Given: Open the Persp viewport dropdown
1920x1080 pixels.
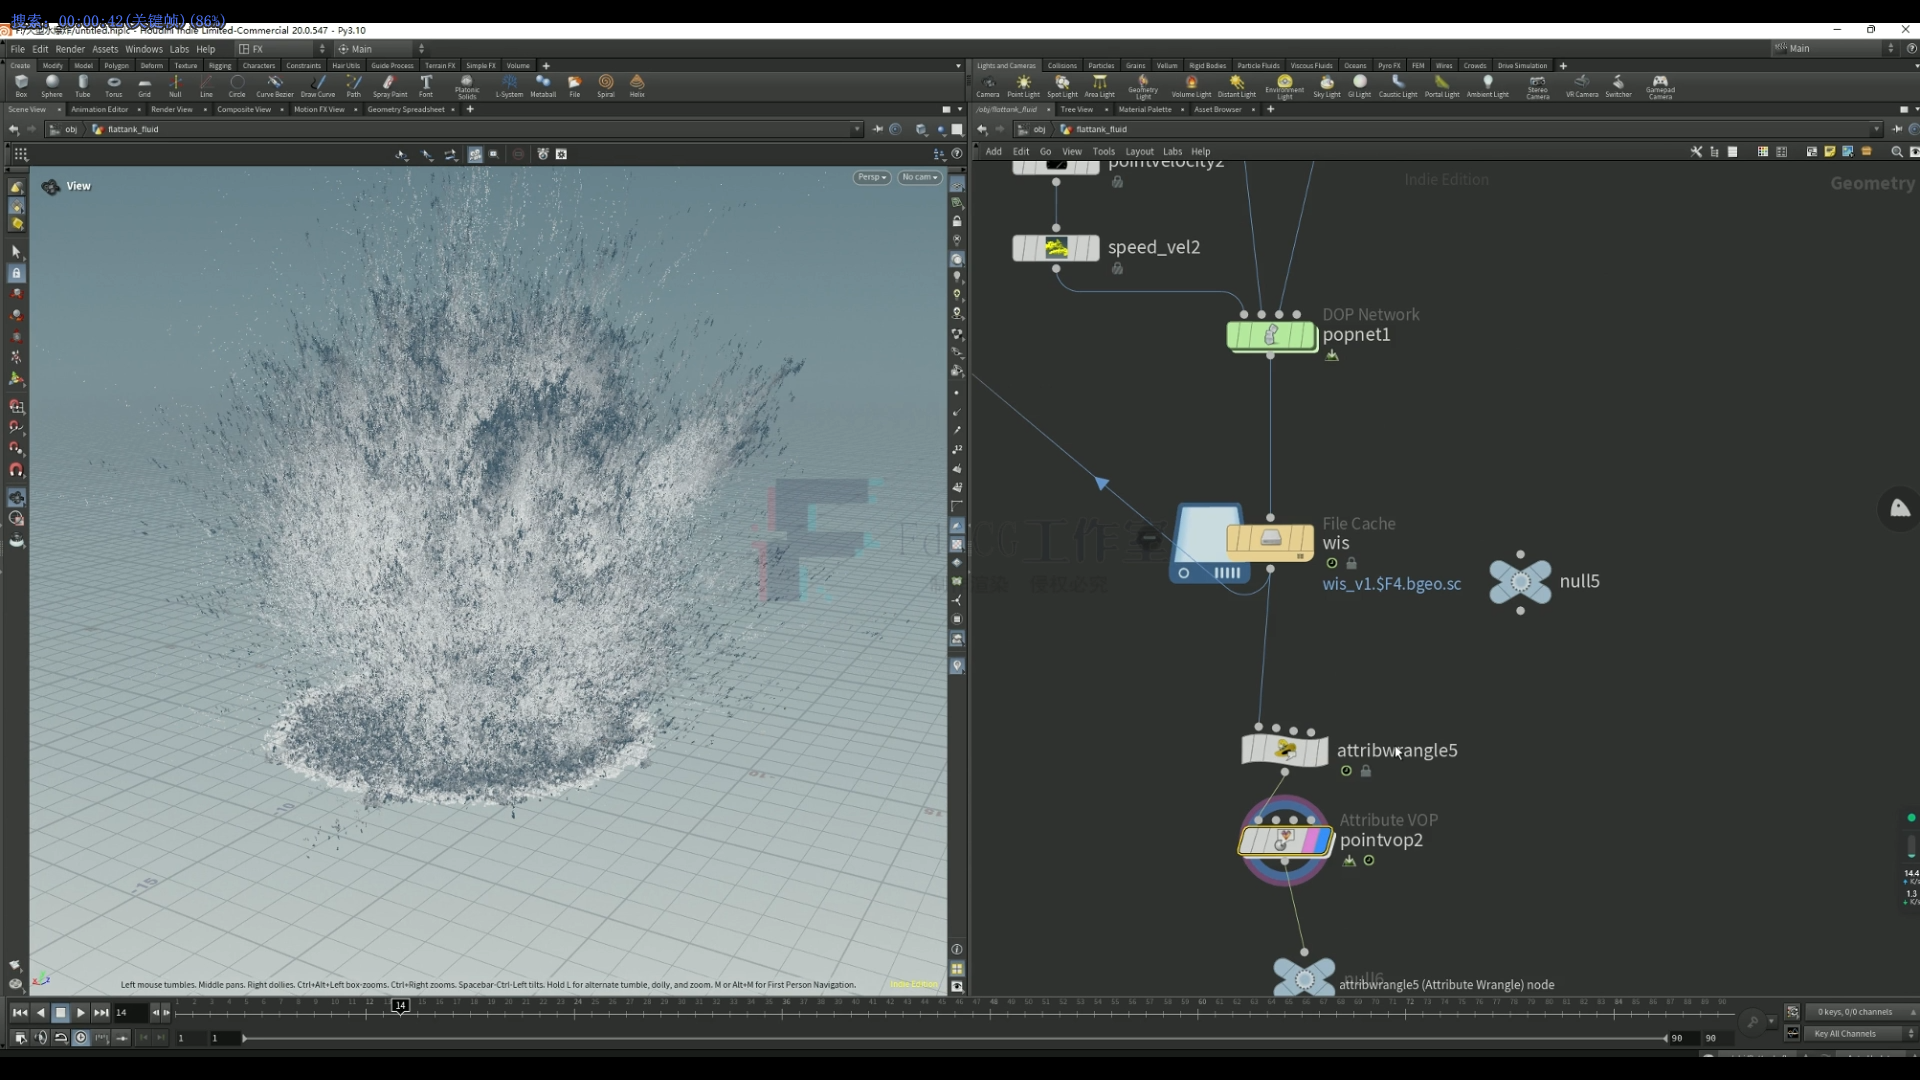Looking at the screenshot, I should pos(871,177).
